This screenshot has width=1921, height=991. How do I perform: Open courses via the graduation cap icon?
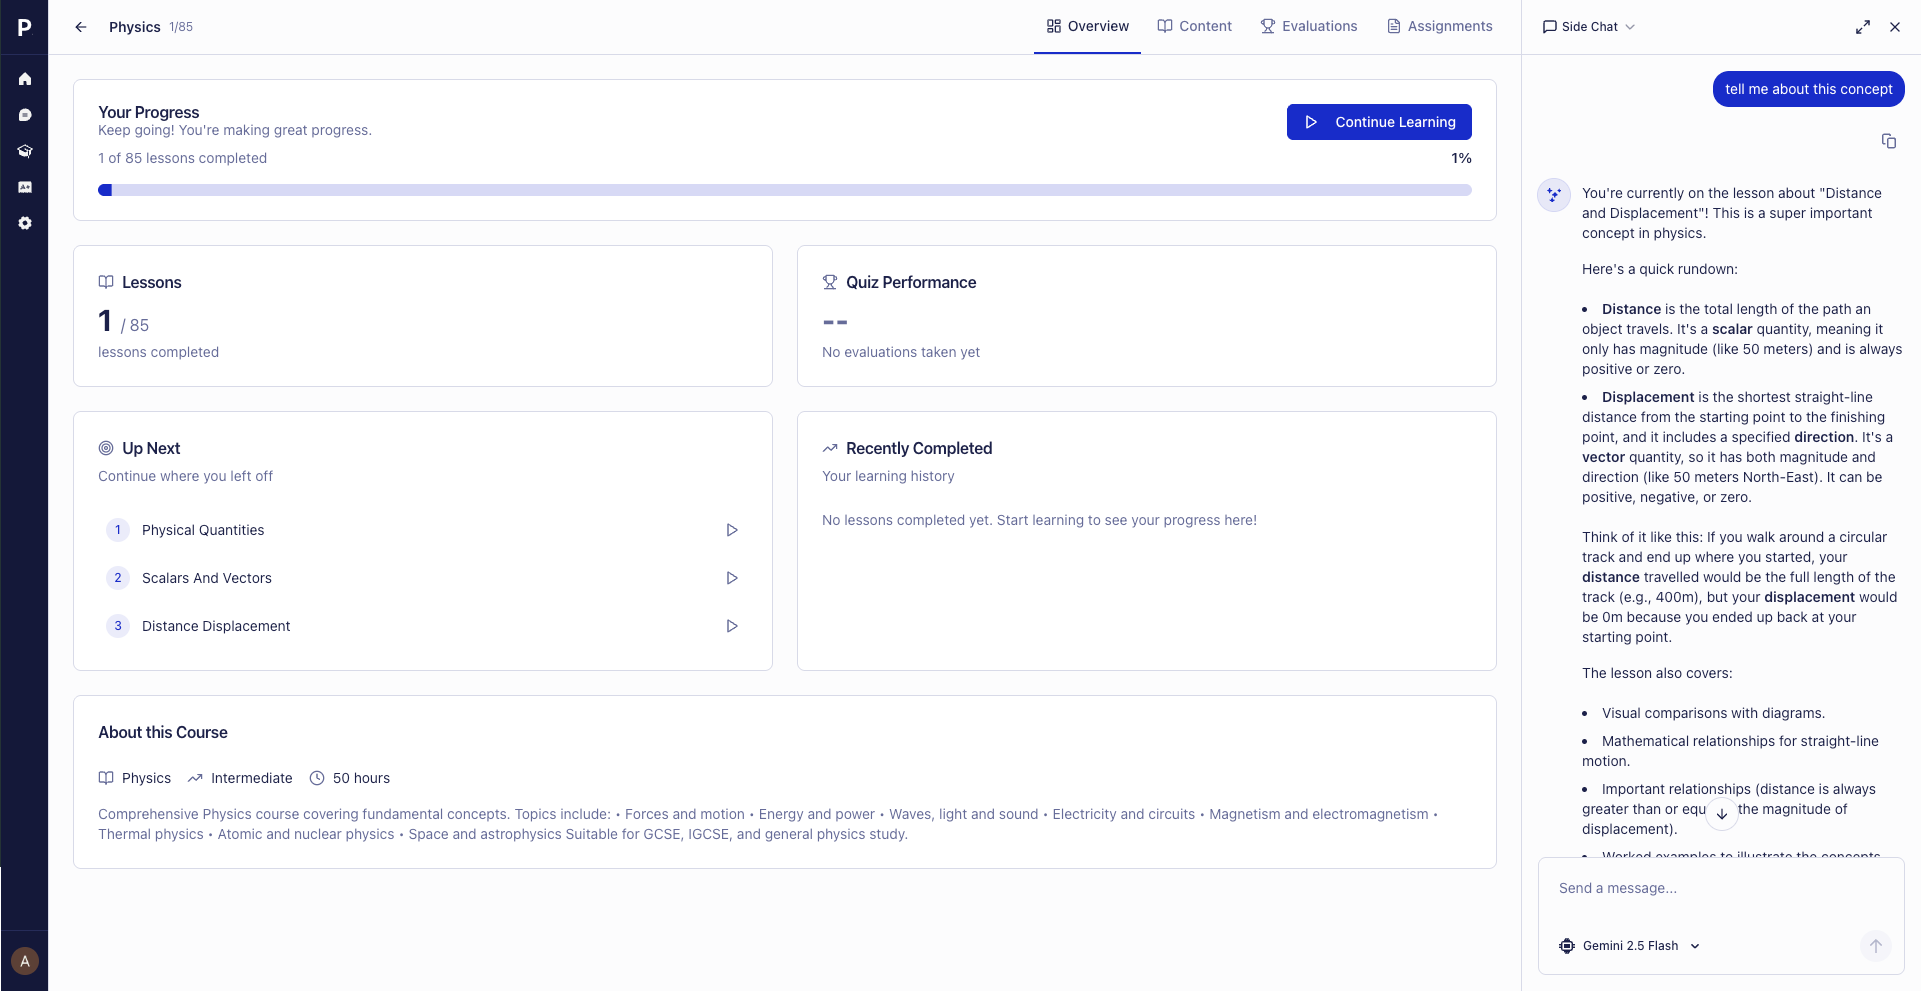coord(25,151)
